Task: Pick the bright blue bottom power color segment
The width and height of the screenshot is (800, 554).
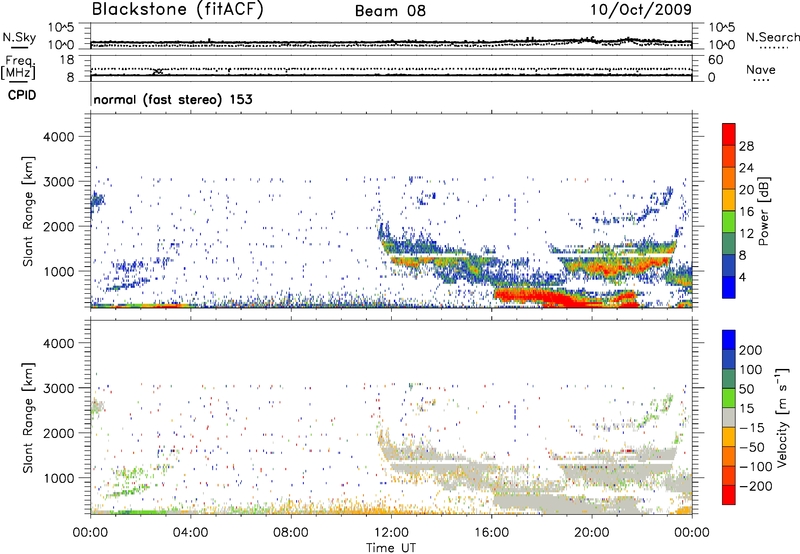Action: 729,288
